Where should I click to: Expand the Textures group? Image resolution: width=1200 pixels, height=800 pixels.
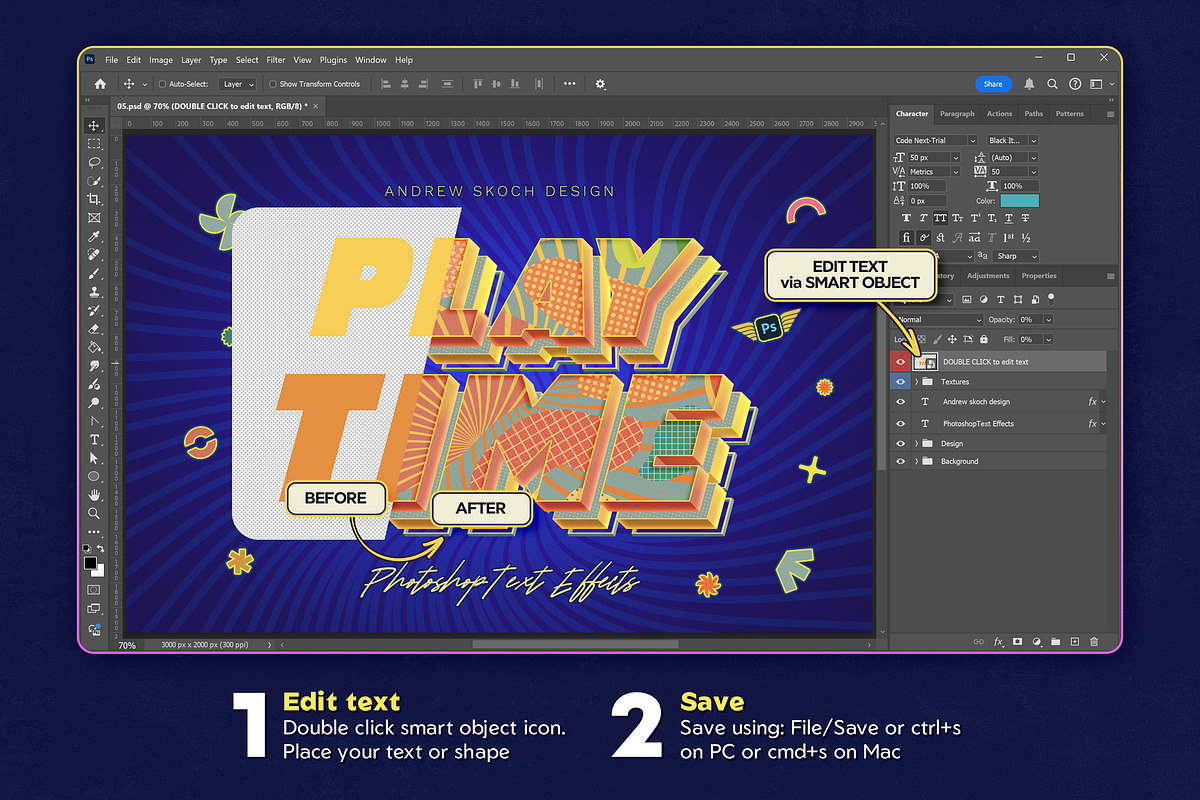916,382
